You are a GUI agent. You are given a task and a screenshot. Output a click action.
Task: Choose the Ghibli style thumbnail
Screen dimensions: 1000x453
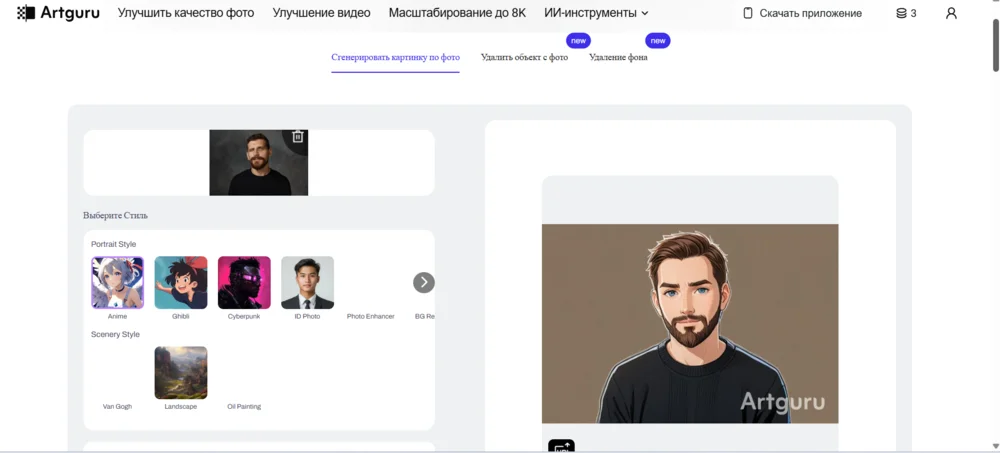(x=181, y=283)
